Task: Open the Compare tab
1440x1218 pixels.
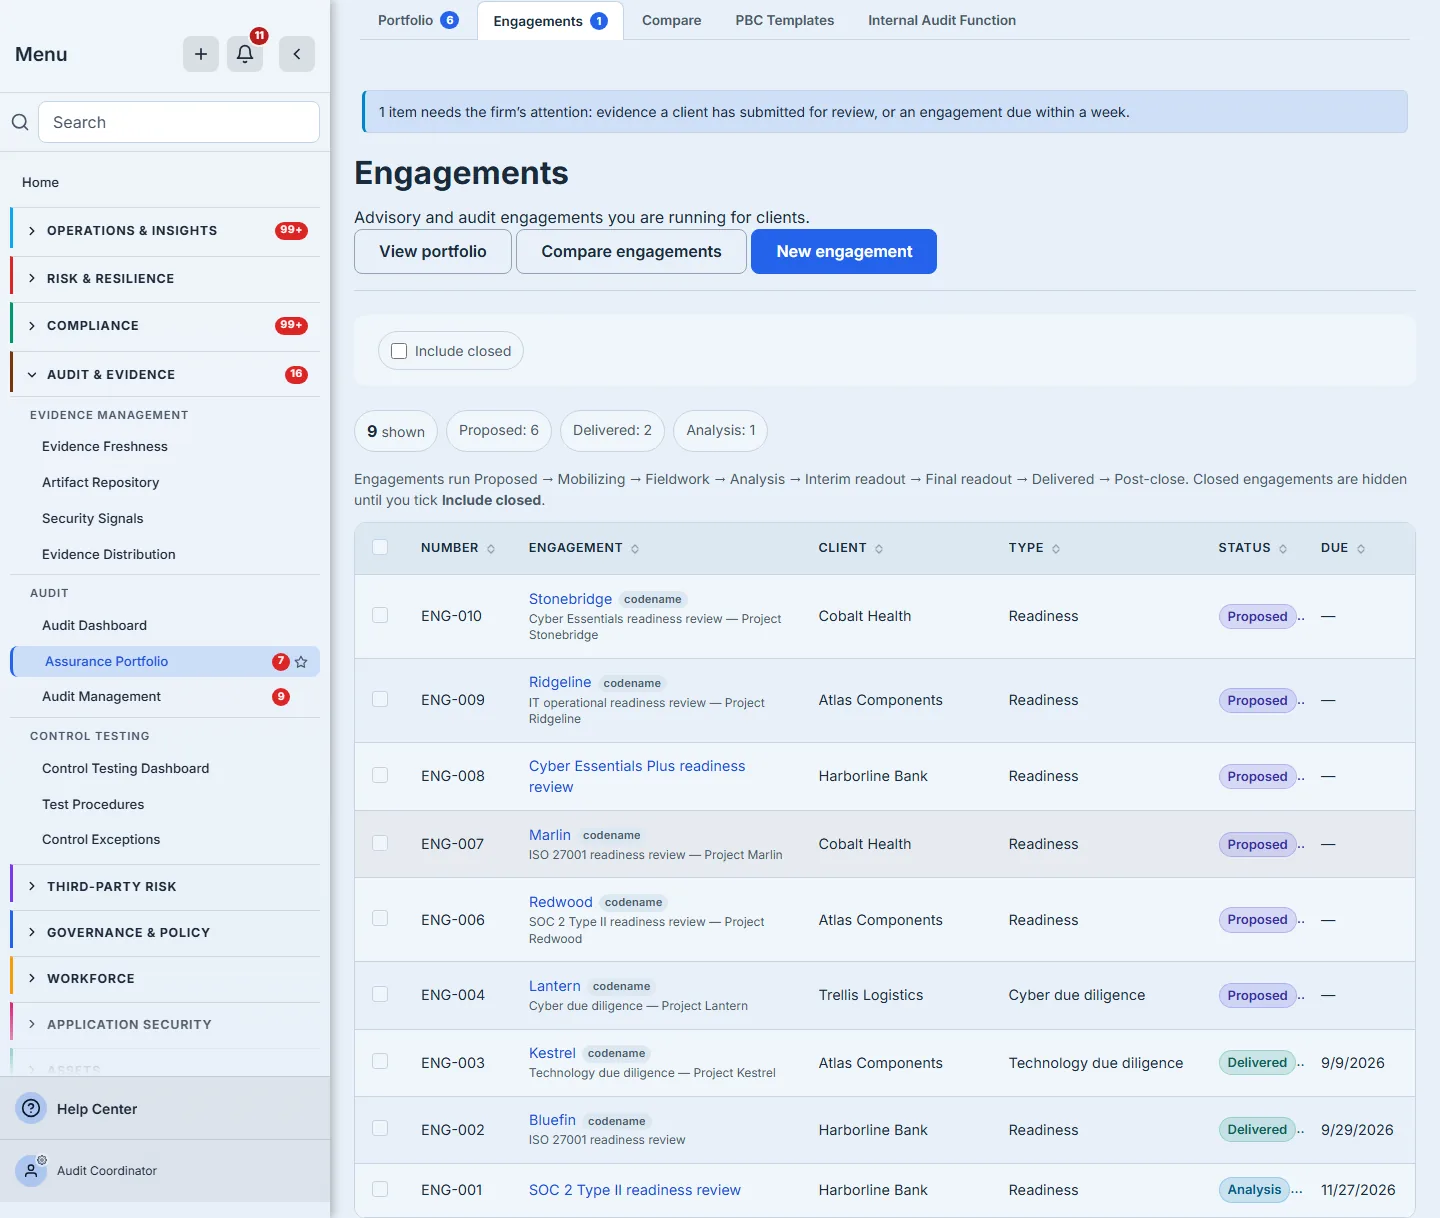Action: 672,20
